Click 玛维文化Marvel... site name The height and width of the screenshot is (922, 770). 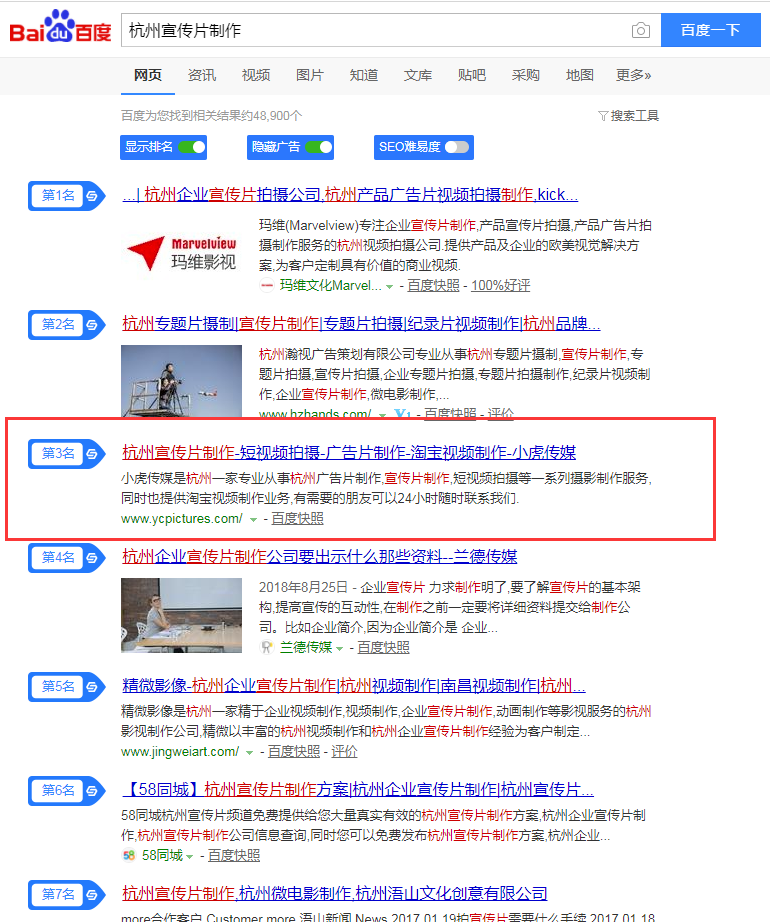click(330, 286)
